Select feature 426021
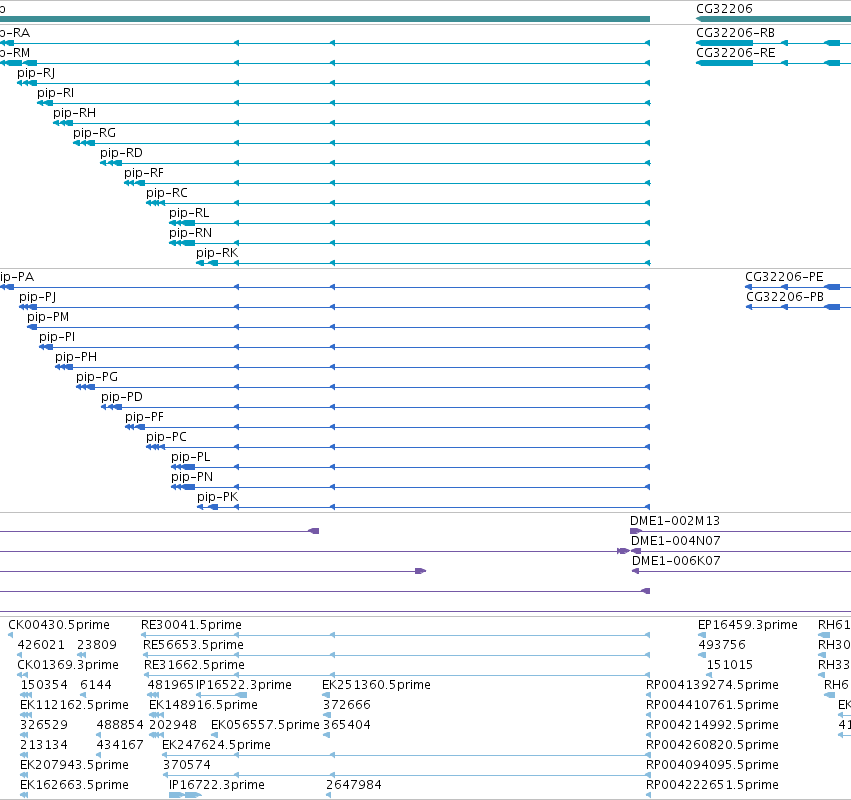 [x=41, y=645]
